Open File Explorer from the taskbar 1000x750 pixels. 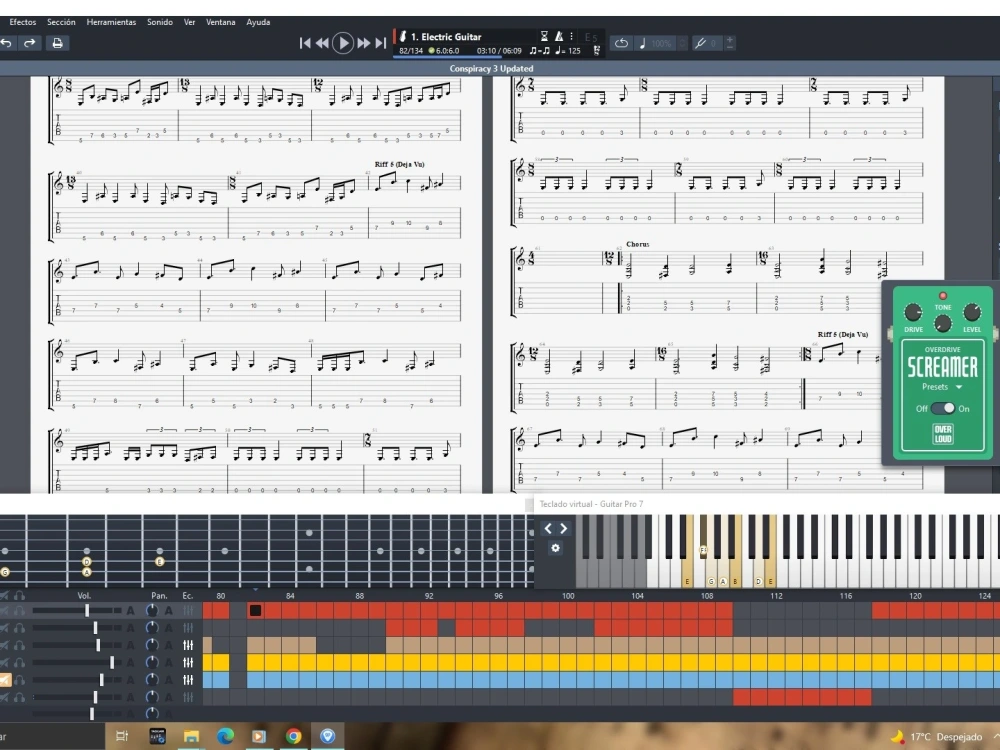coord(191,736)
